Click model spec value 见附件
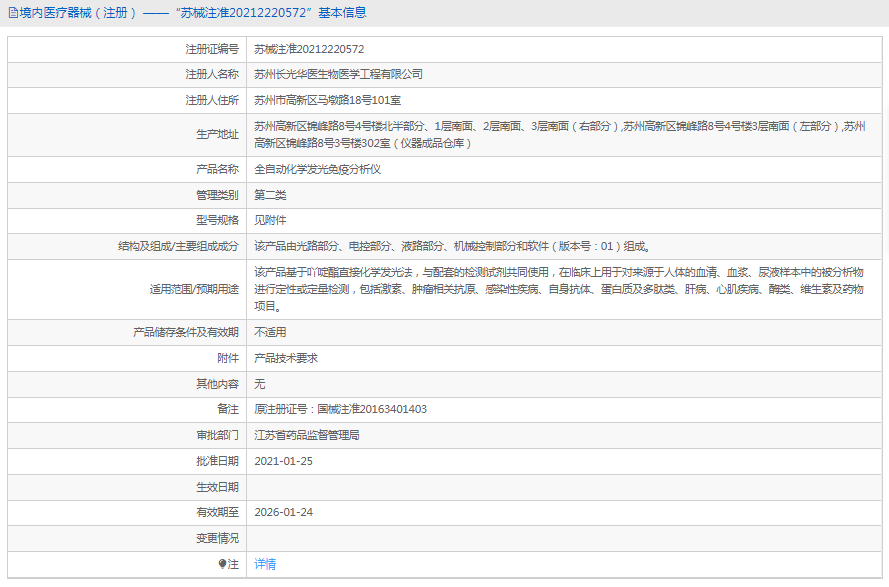Image resolution: width=889 pixels, height=587 pixels. point(270,220)
